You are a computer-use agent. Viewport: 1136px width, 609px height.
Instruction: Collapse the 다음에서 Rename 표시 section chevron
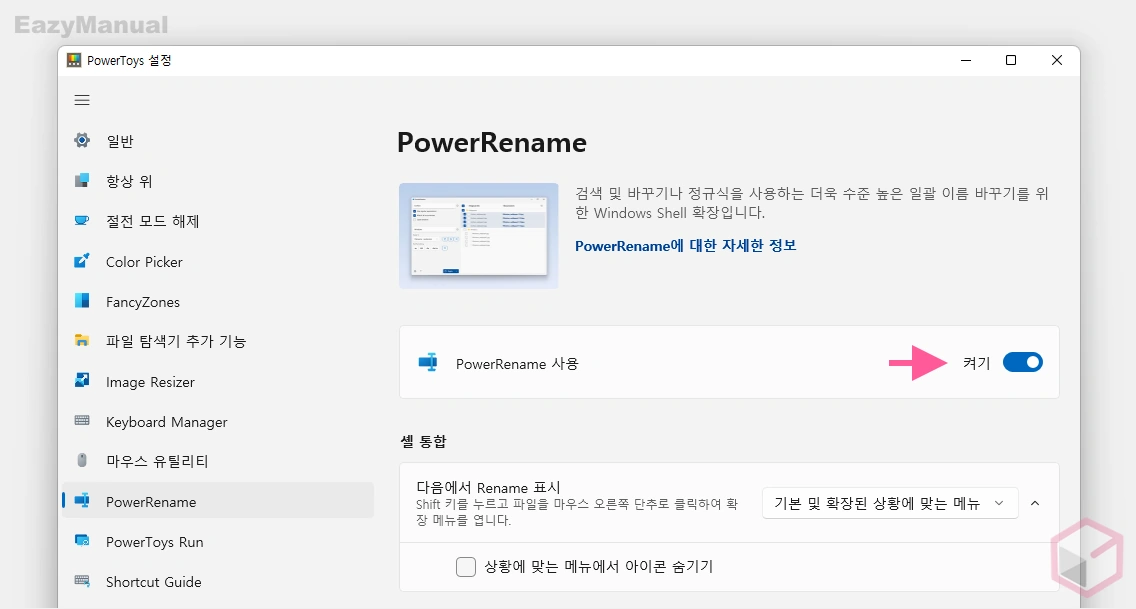coord(1035,503)
